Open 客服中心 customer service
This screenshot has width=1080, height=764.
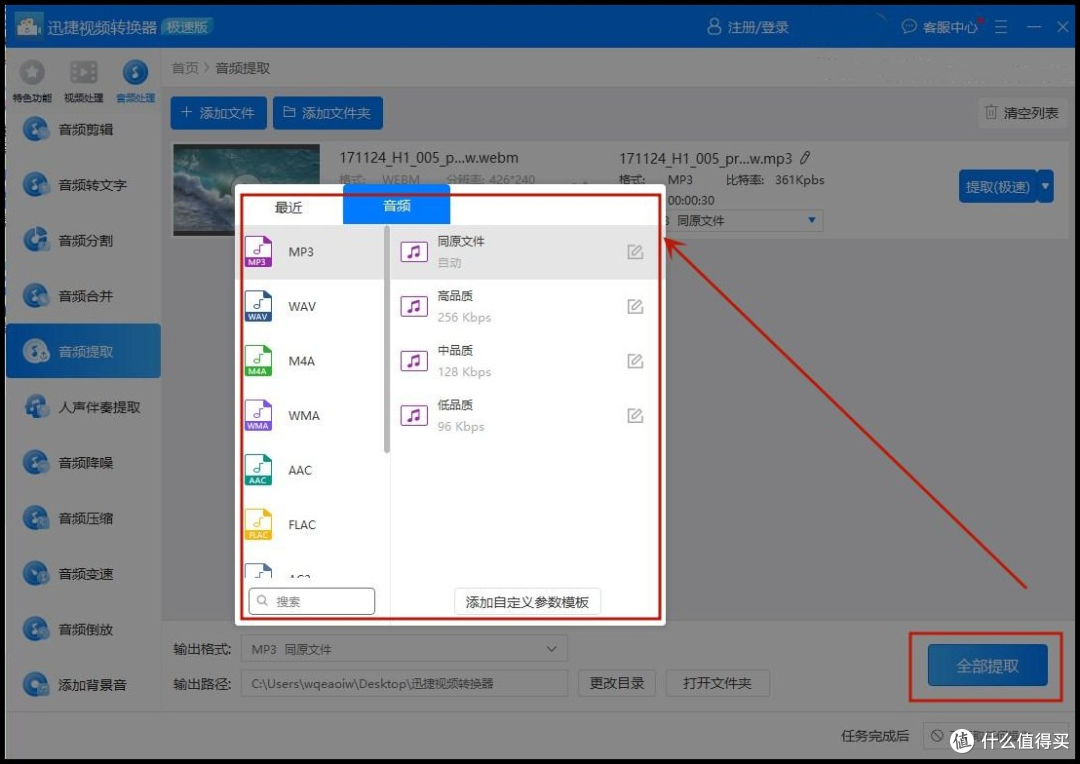[940, 27]
